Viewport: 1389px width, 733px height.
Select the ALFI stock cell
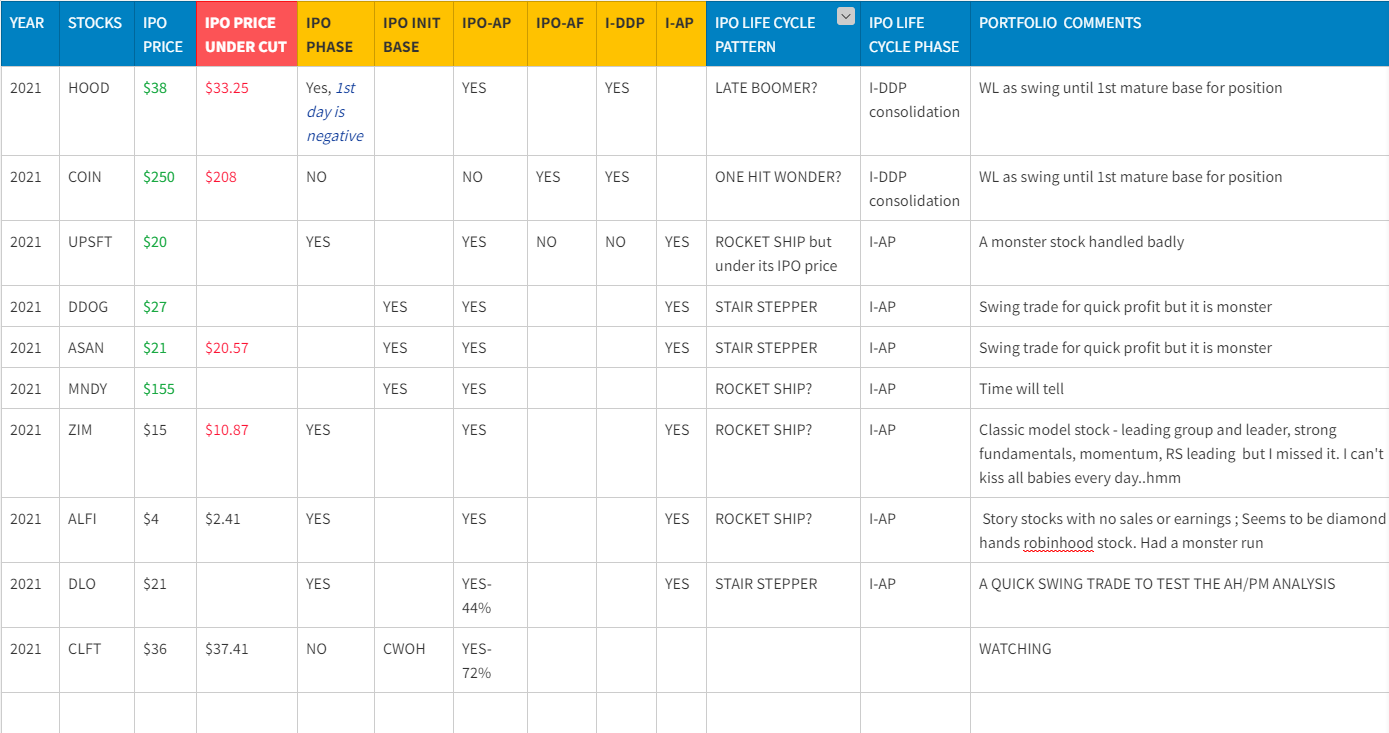[x=97, y=530]
